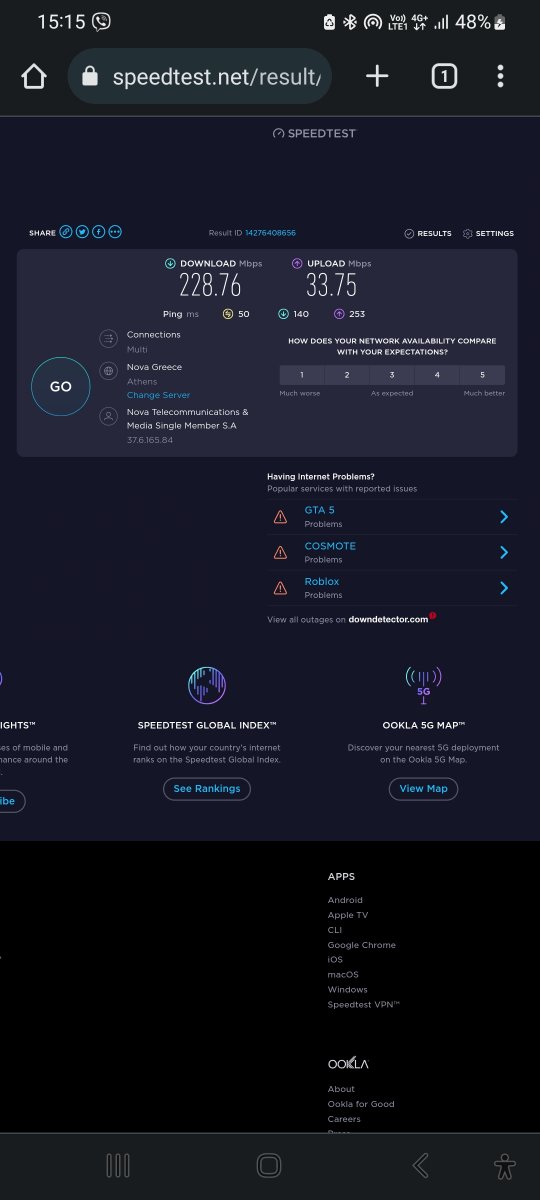The width and height of the screenshot is (540, 1200).
Task: Open Chrome three-dot overflow menu
Action: point(500,76)
